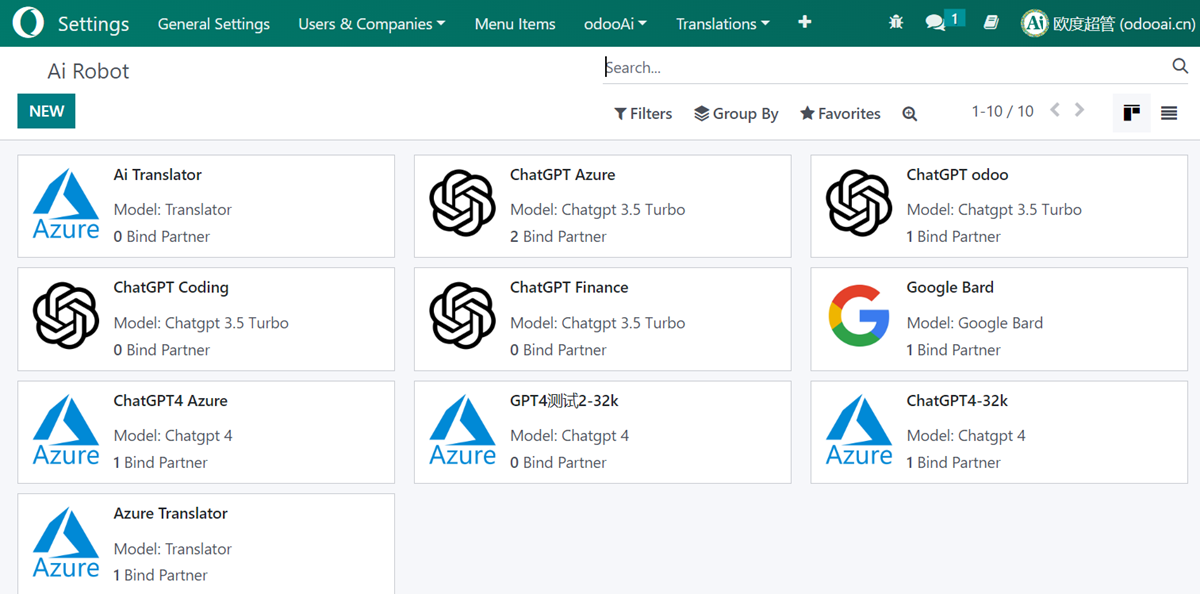This screenshot has width=1200, height=594.
Task: Click the 1-10 / 10 pager counter
Action: [1003, 111]
